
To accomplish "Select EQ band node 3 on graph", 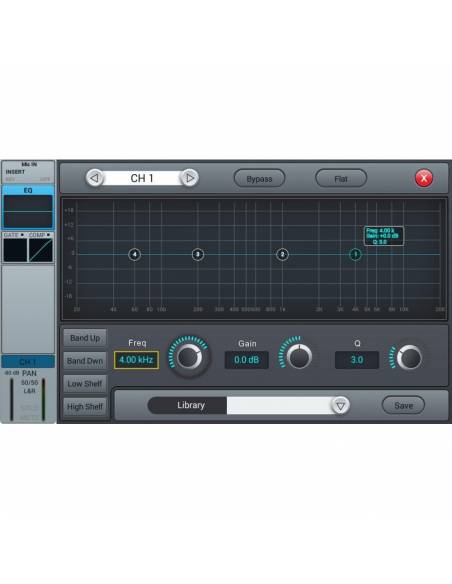I will pyautogui.click(x=198, y=255).
